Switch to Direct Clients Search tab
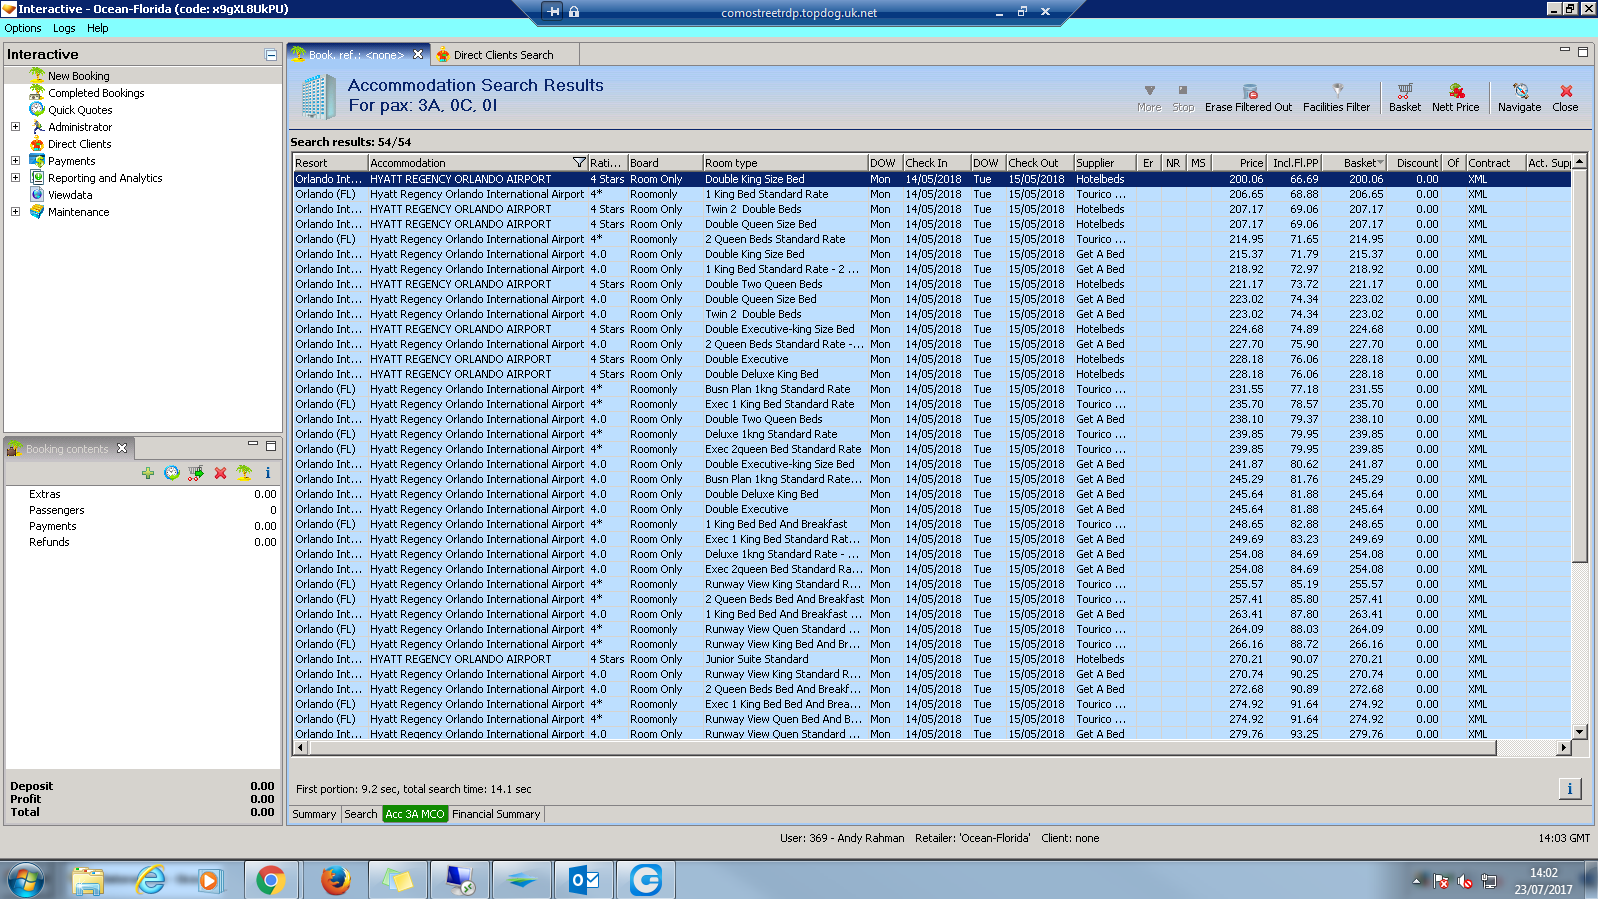 [503, 55]
